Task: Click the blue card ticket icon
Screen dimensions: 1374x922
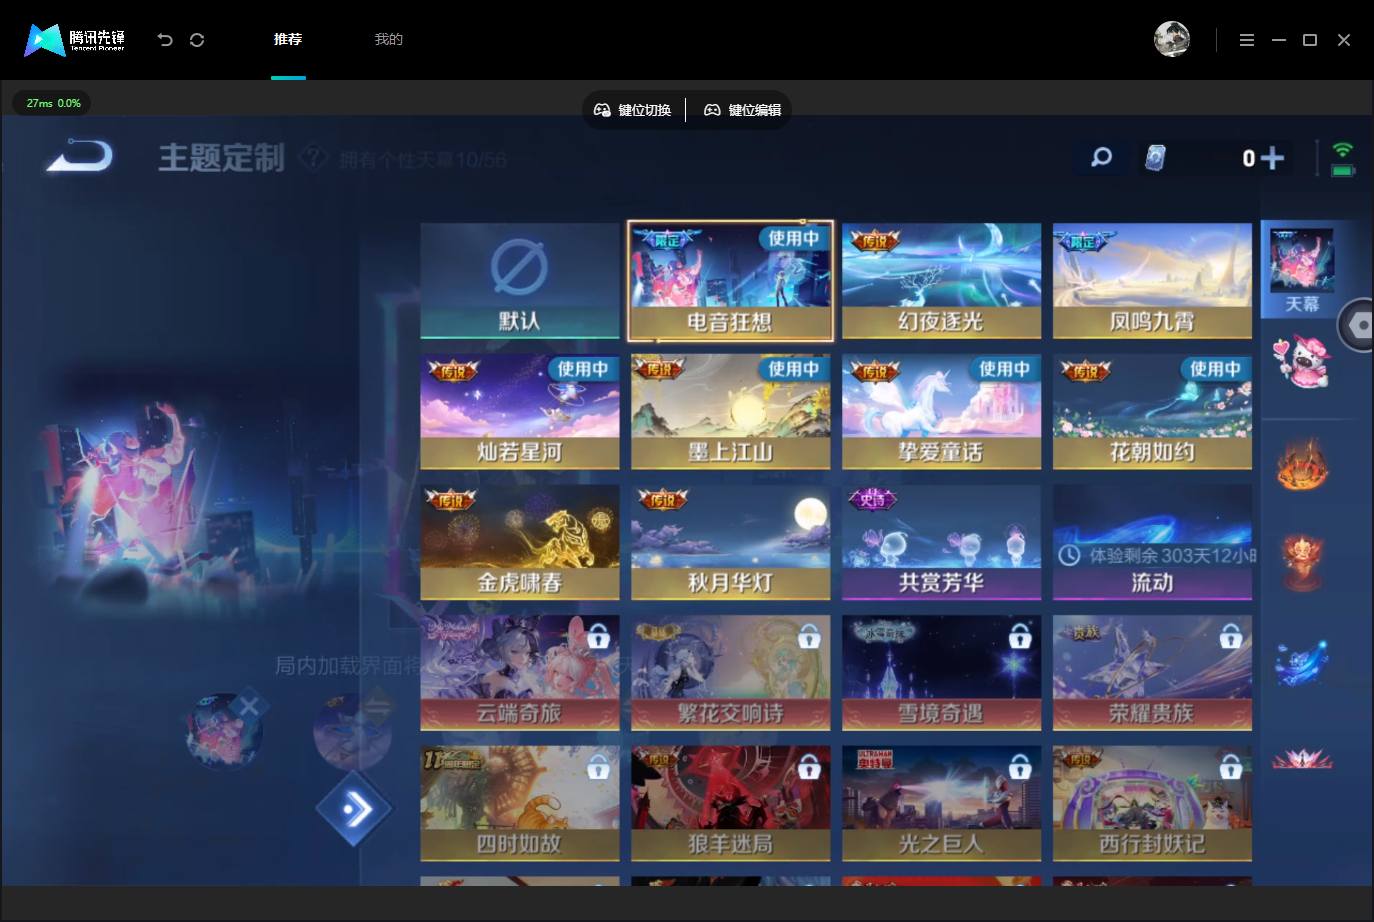Action: pos(1155,158)
